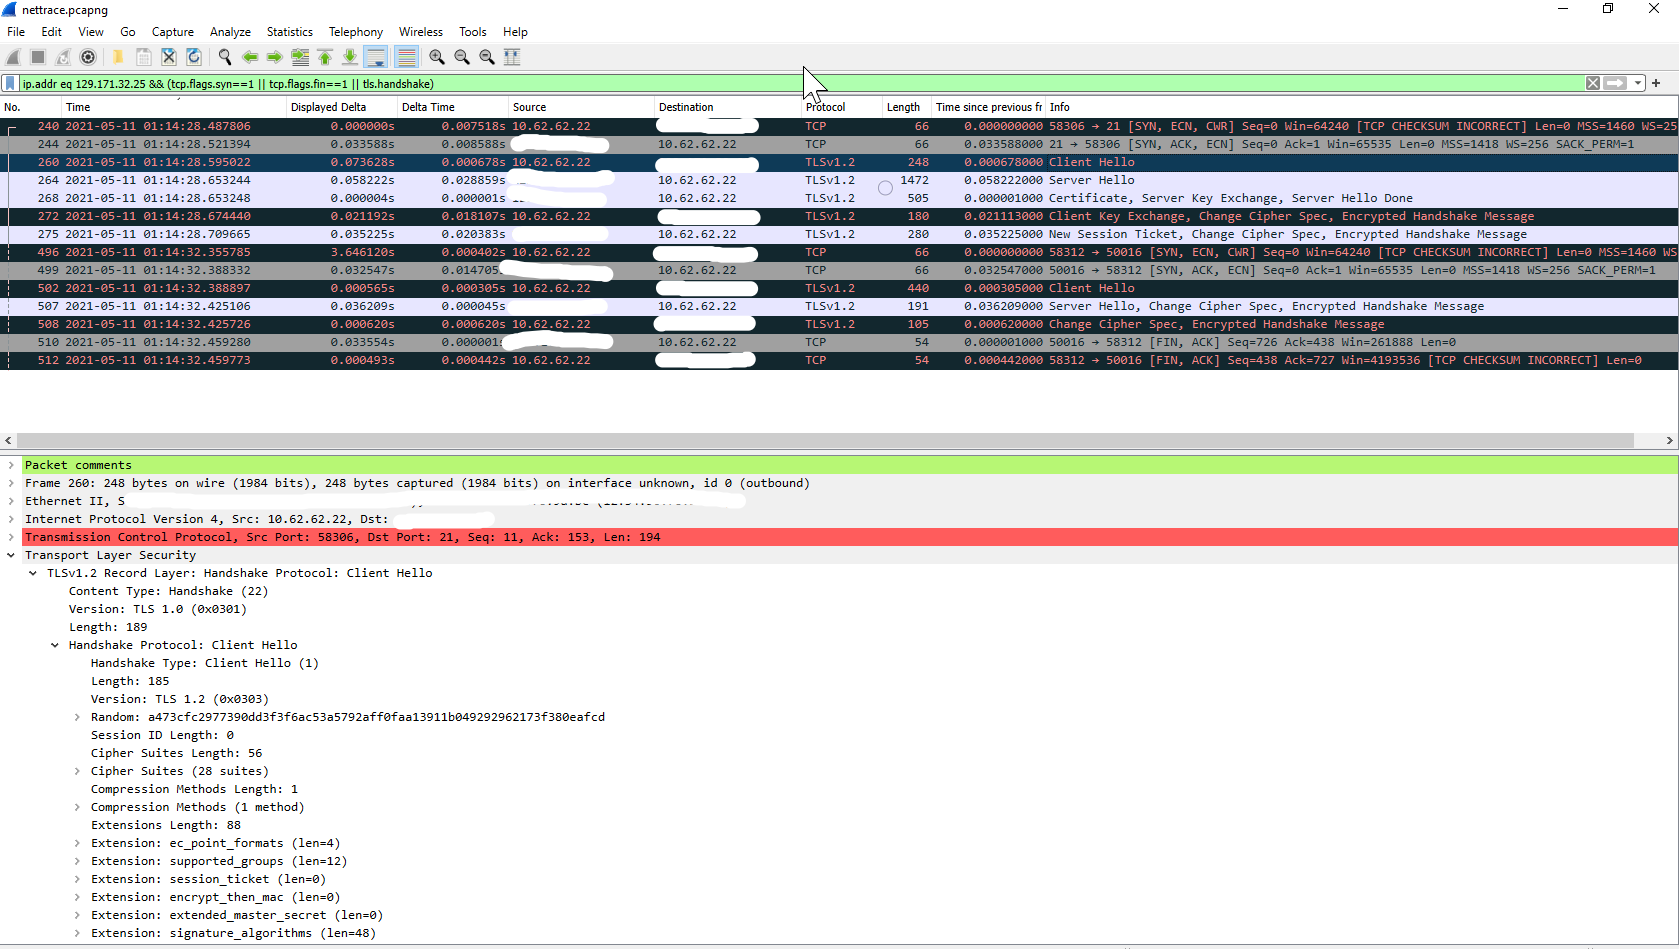Select the find packet magnifier tool
The width and height of the screenshot is (1679, 949).
pyautogui.click(x=225, y=57)
